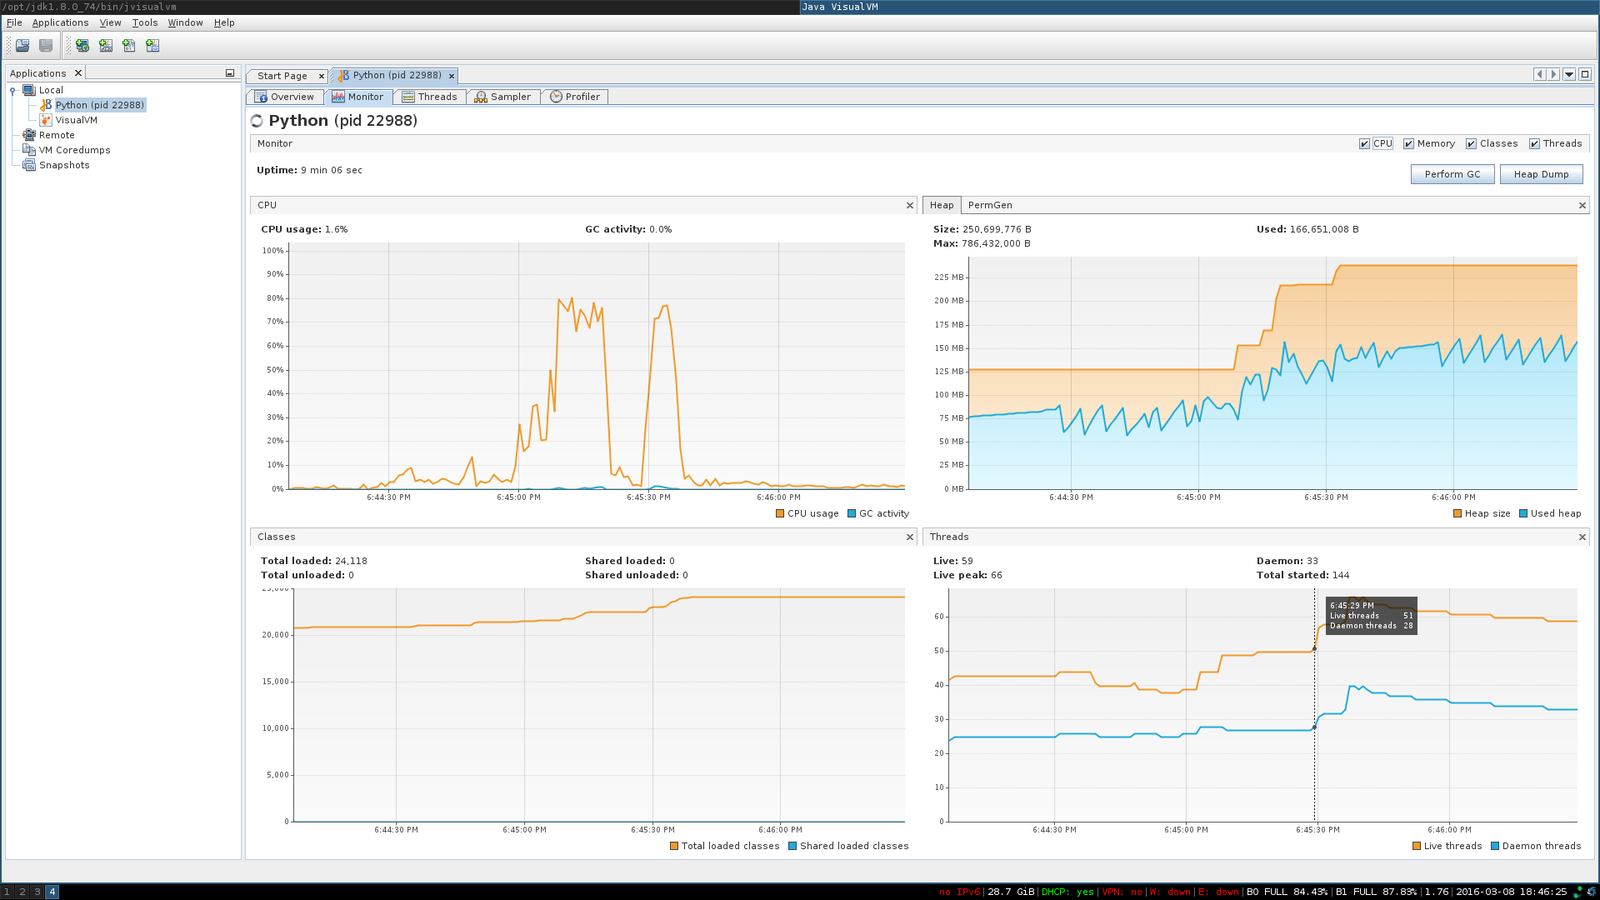
Task: Click the Total loaded classes legend swatch
Action: click(x=674, y=846)
